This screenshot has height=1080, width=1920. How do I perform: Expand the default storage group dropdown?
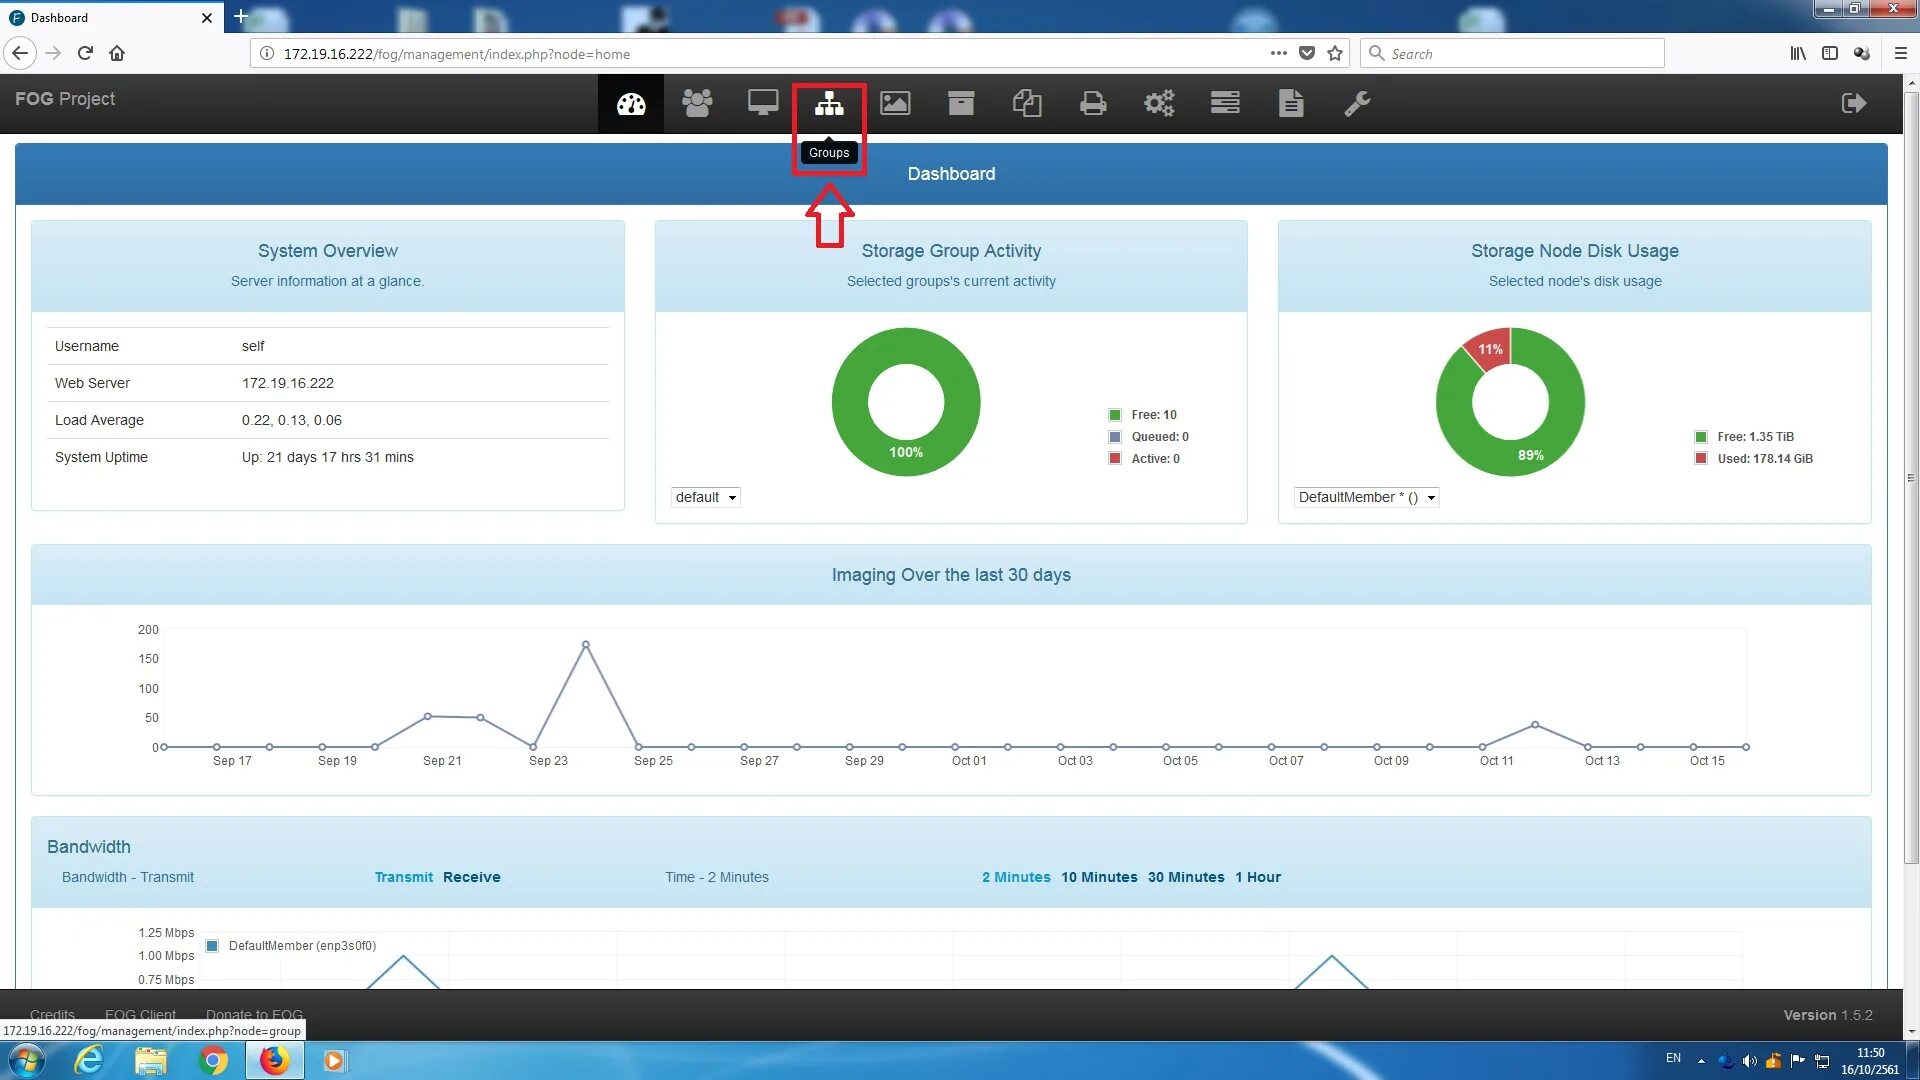click(706, 497)
